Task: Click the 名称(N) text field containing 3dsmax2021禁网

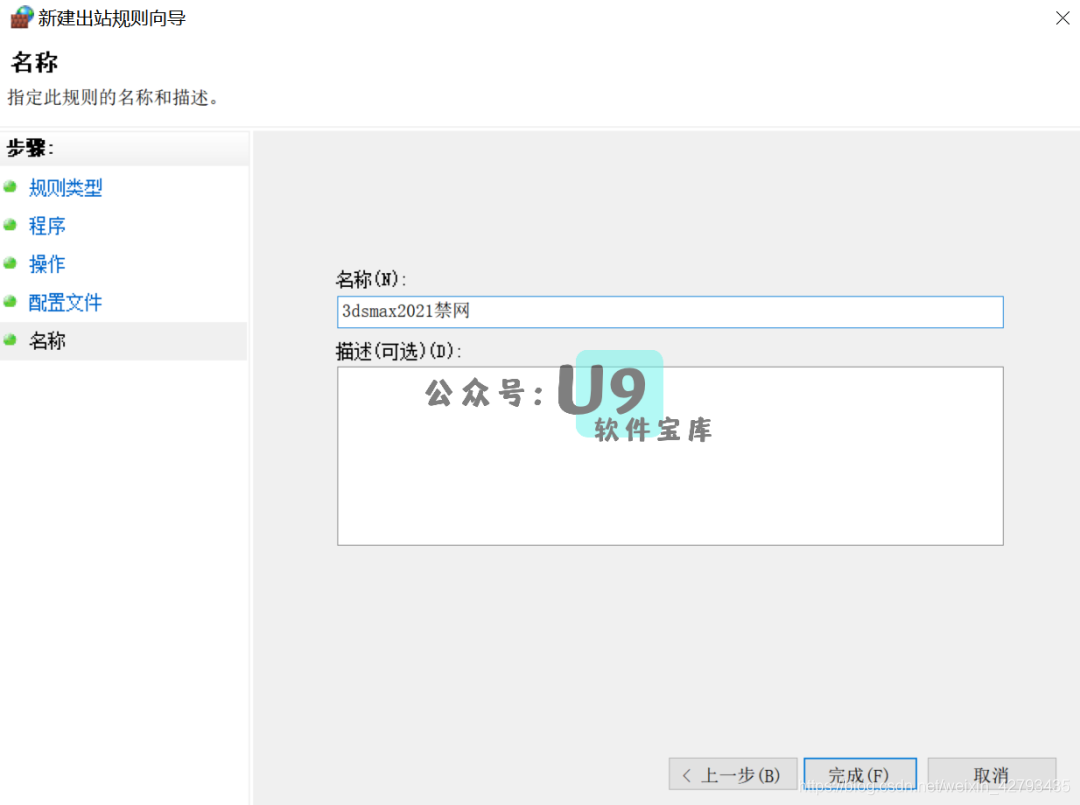Action: click(669, 311)
